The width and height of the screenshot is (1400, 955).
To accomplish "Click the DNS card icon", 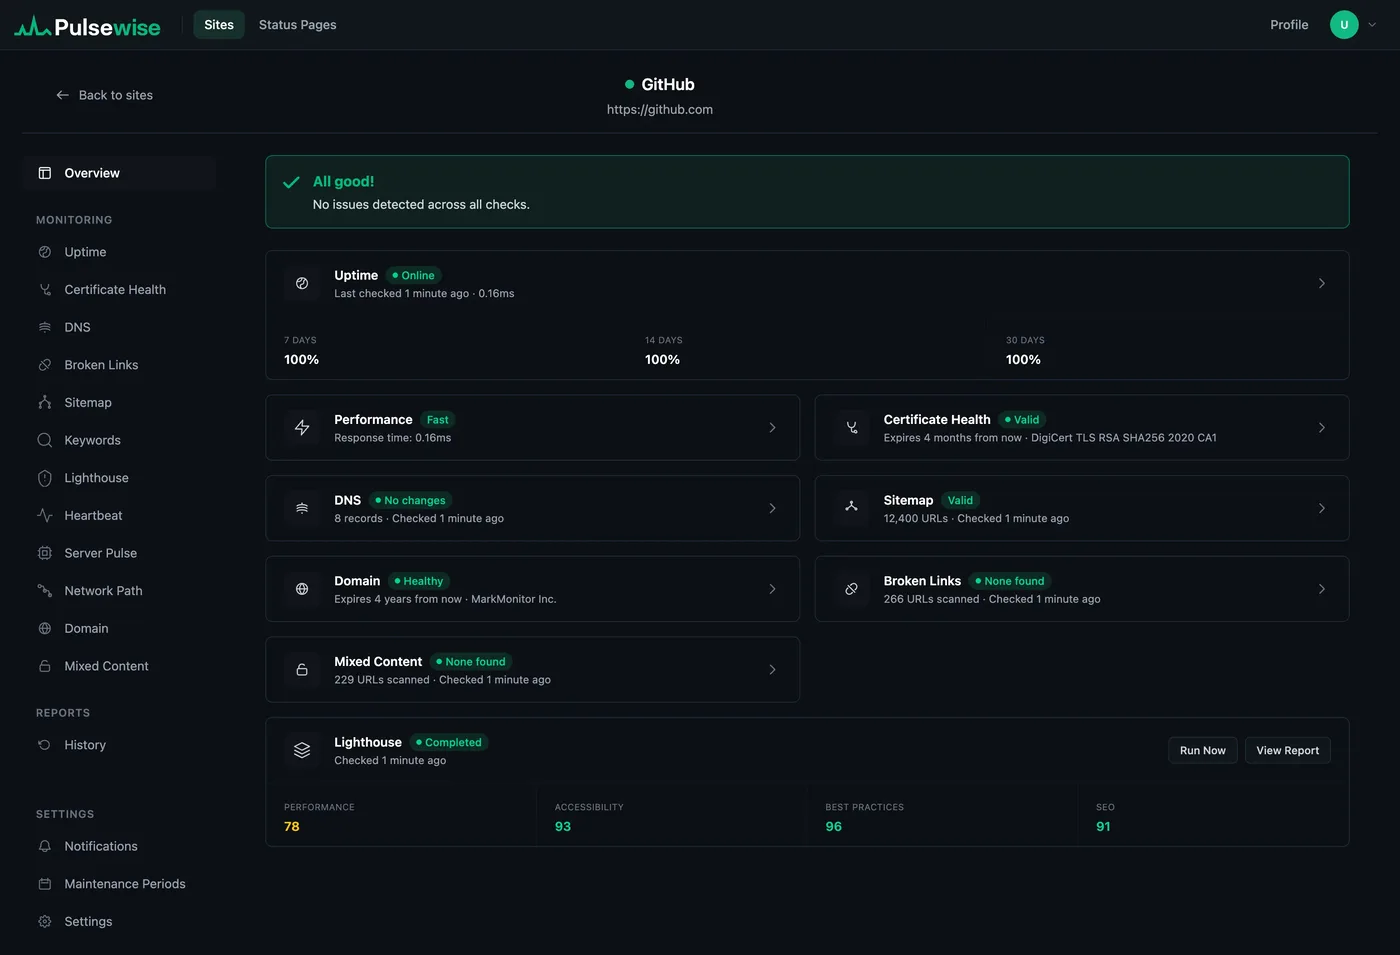I will pyautogui.click(x=302, y=508).
